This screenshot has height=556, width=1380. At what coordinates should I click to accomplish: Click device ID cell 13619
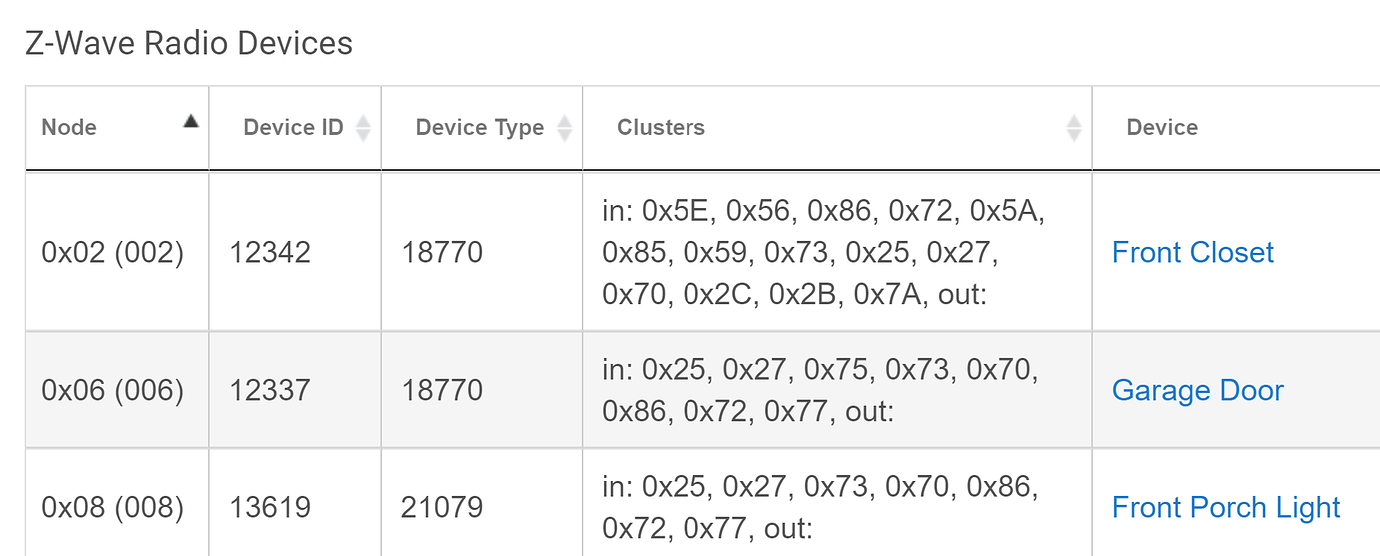point(270,508)
